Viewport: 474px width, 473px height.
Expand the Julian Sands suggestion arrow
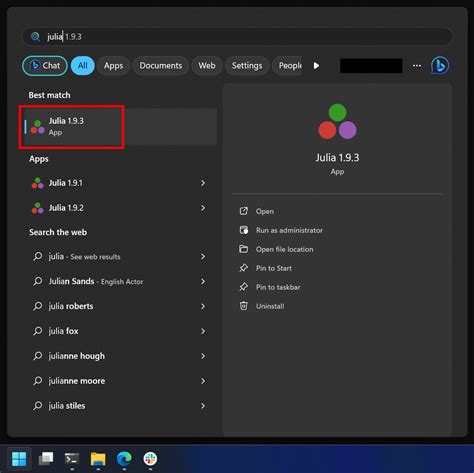point(203,281)
